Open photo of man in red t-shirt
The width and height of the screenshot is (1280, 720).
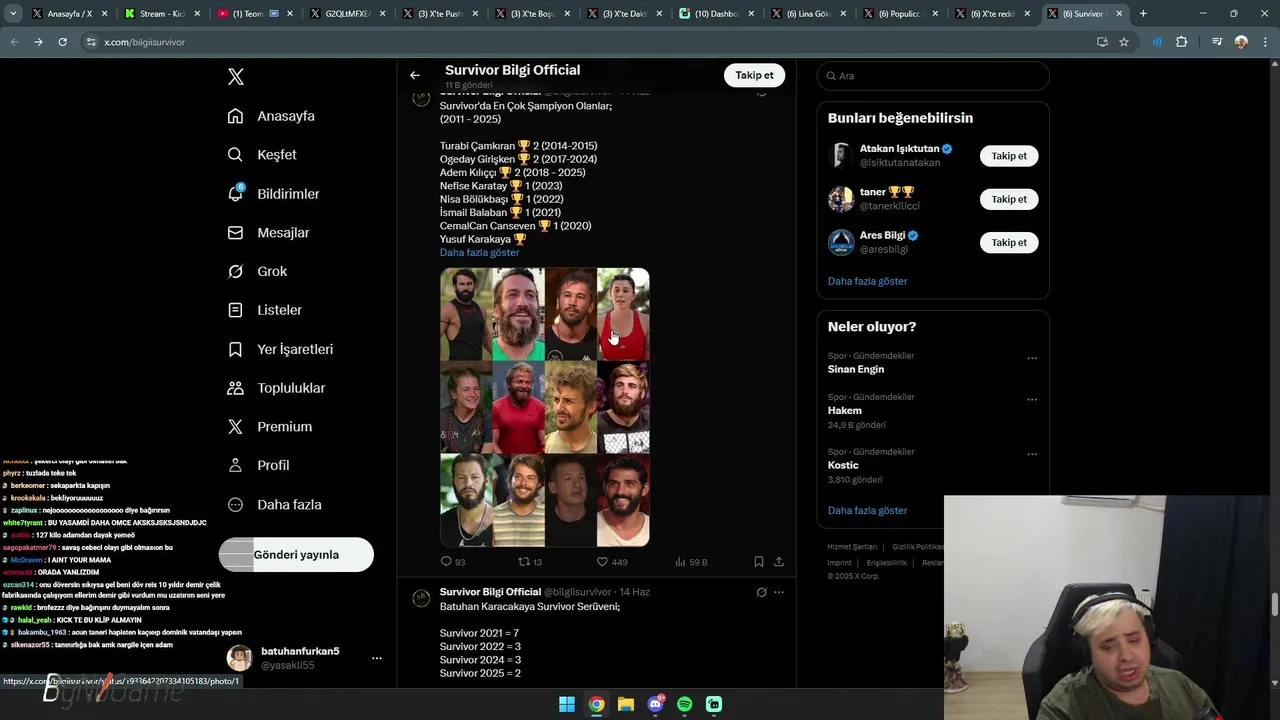coord(518,407)
